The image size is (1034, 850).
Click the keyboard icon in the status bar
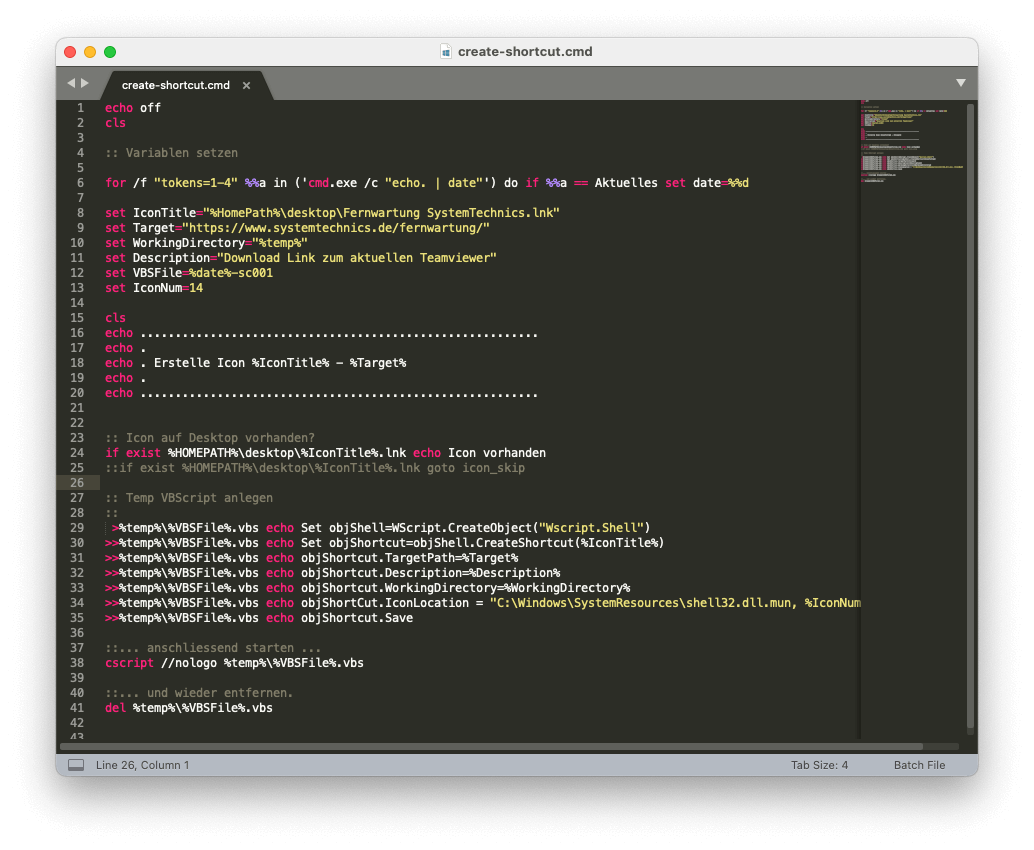(75, 764)
